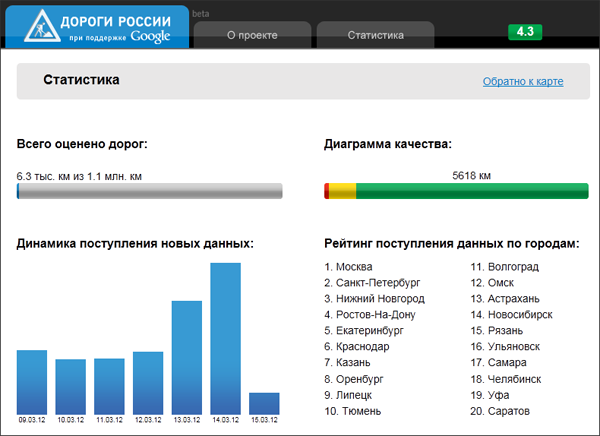Click city entry 11. Волгоград
600x436 pixels.
coord(504,267)
